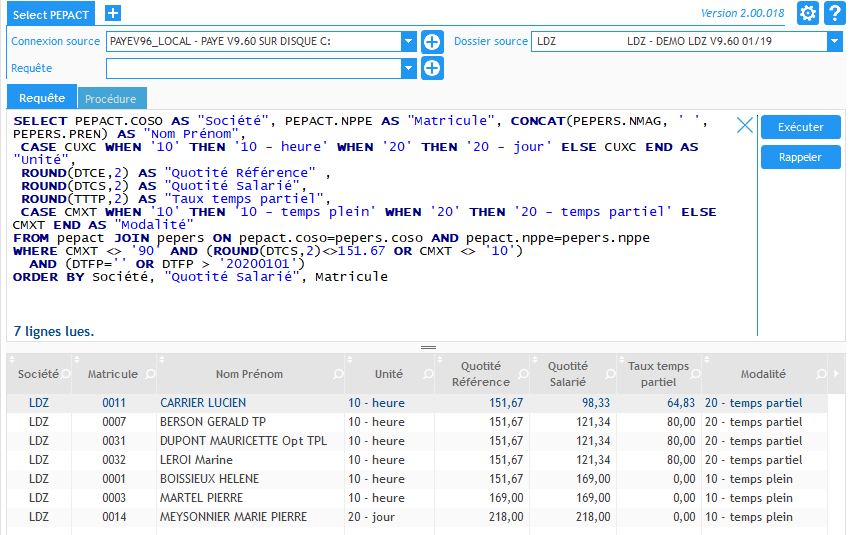
Task: Click the Exécuter button
Action: tap(801, 127)
